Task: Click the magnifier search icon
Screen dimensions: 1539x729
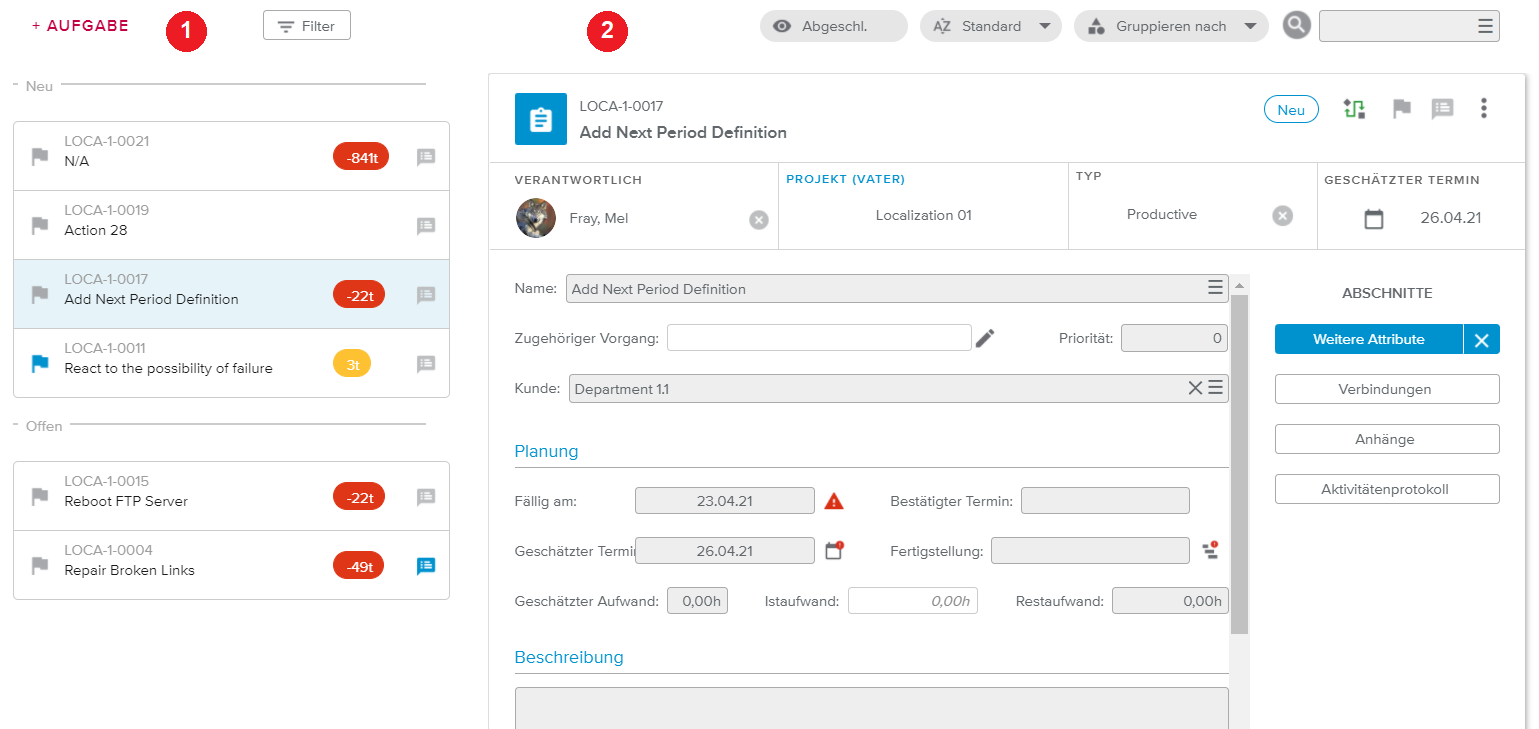Action: (x=1296, y=26)
